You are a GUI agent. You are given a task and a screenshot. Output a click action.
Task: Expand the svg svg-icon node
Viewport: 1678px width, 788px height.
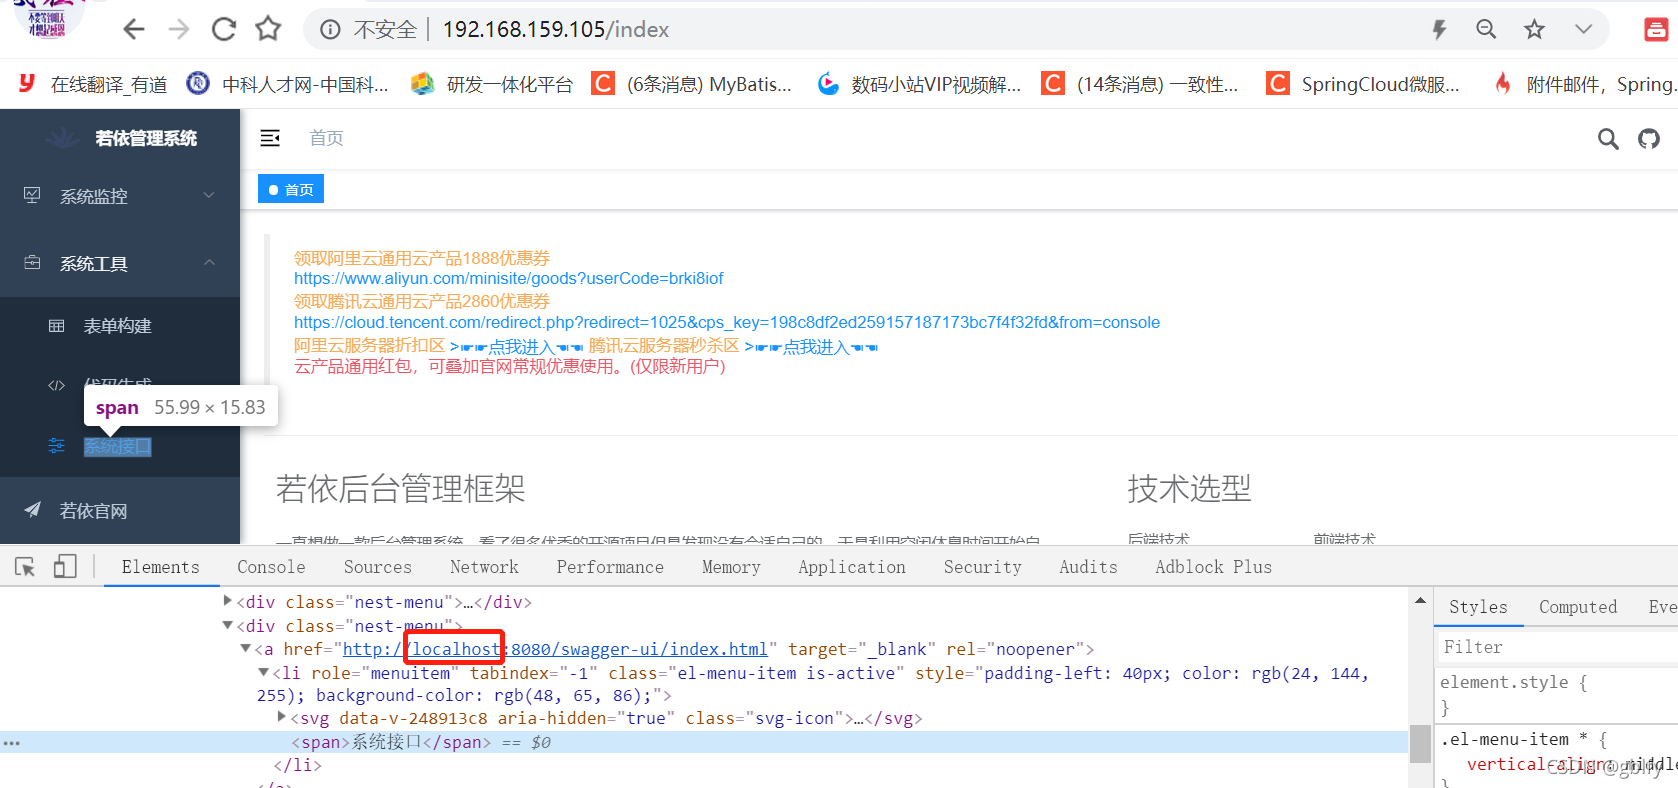click(282, 717)
